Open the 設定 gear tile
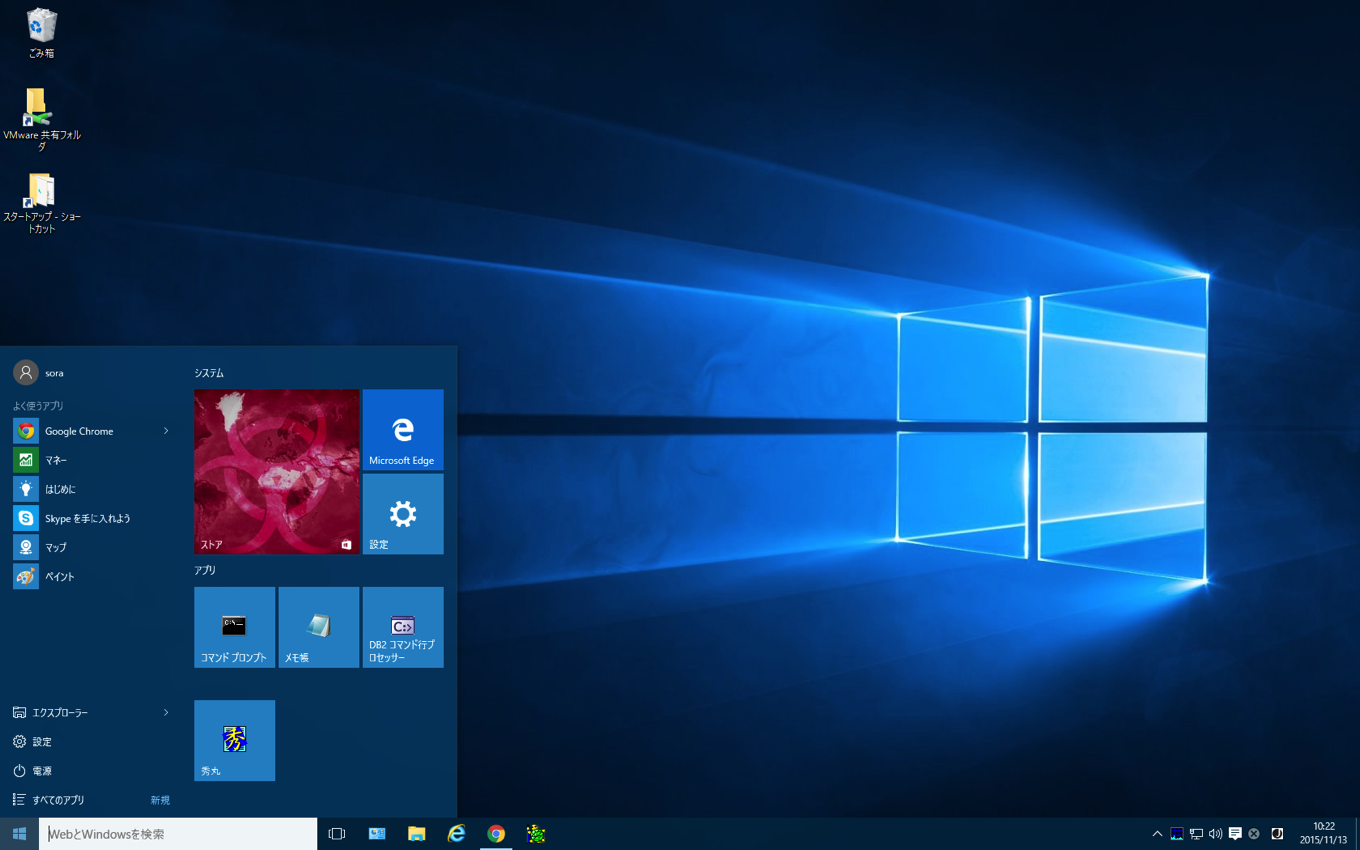The width and height of the screenshot is (1360, 850). (402, 514)
